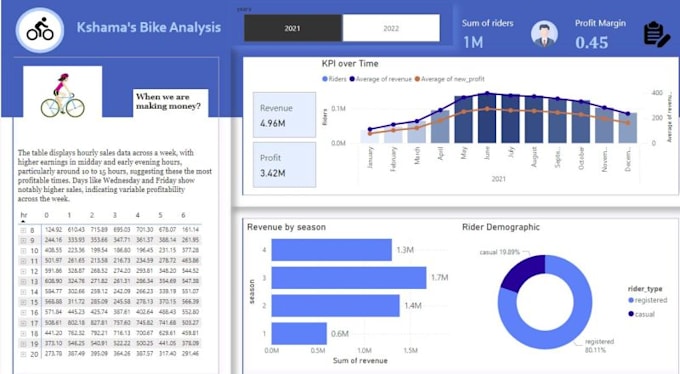This screenshot has width=680, height=374.
Task: Expand hour 11 row in table
Action: coord(23,261)
